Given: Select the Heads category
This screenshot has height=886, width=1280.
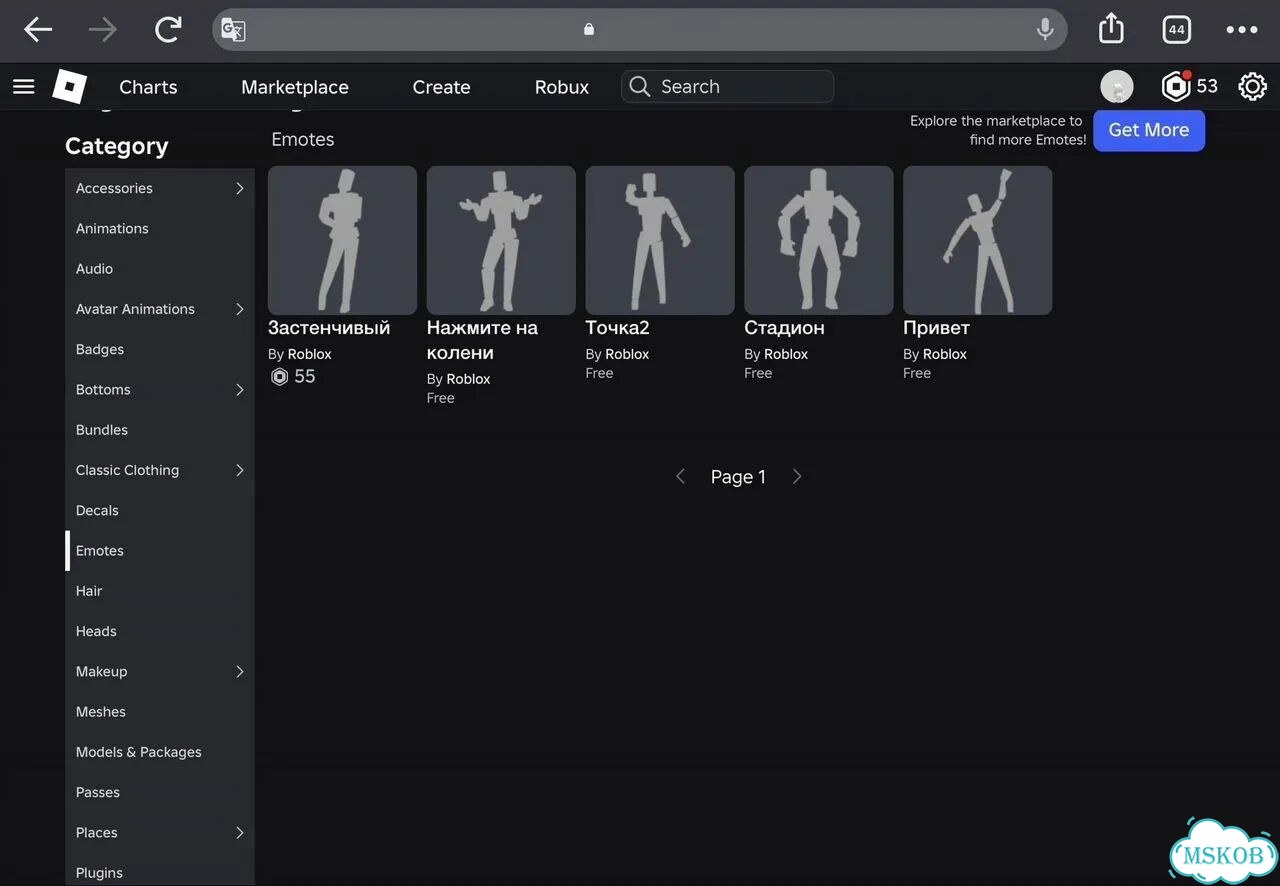Looking at the screenshot, I should (160, 632).
